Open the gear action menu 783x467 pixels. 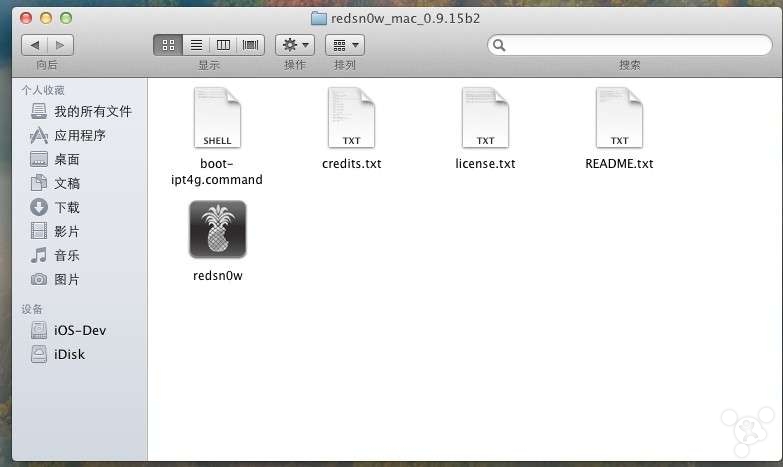click(295, 45)
